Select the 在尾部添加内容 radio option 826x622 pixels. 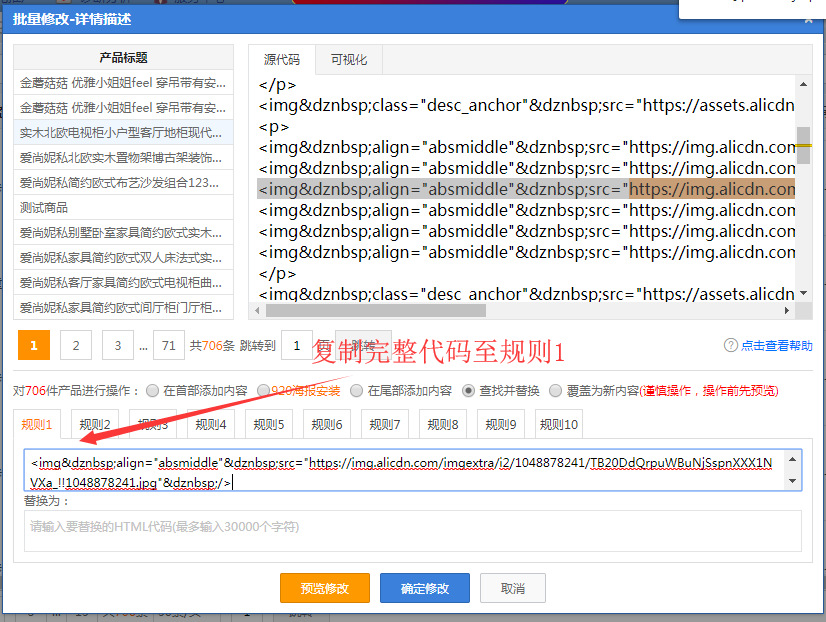click(357, 390)
